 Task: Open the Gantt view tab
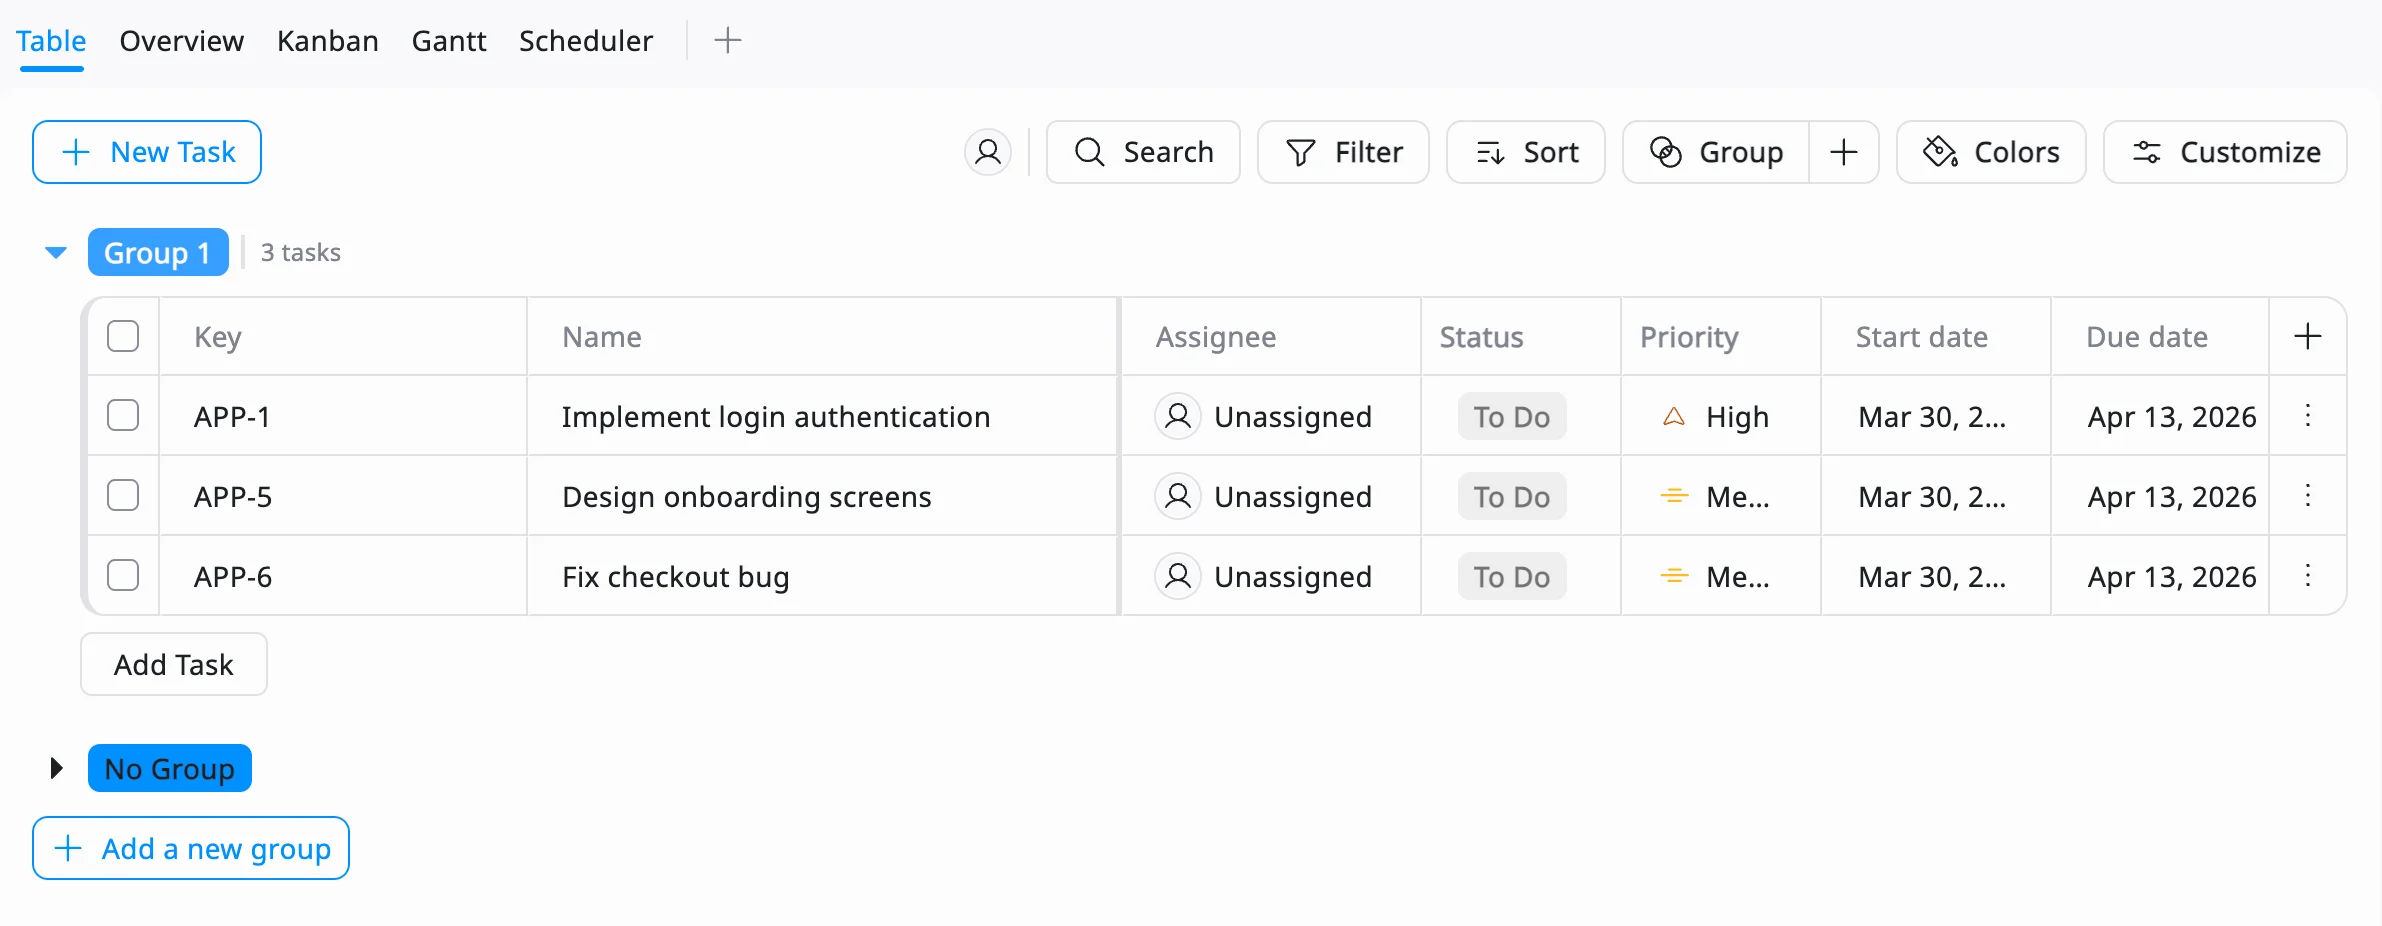pos(449,40)
